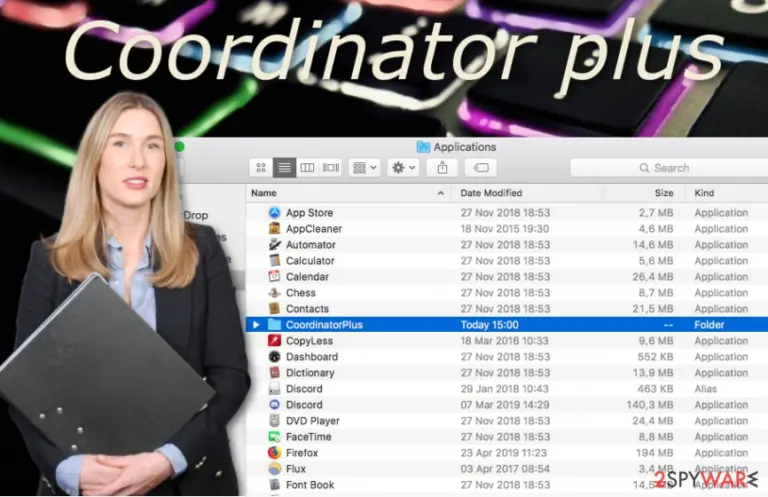Click the '552 KB' size cell
Viewport: 768px width, 497px height.
click(655, 356)
